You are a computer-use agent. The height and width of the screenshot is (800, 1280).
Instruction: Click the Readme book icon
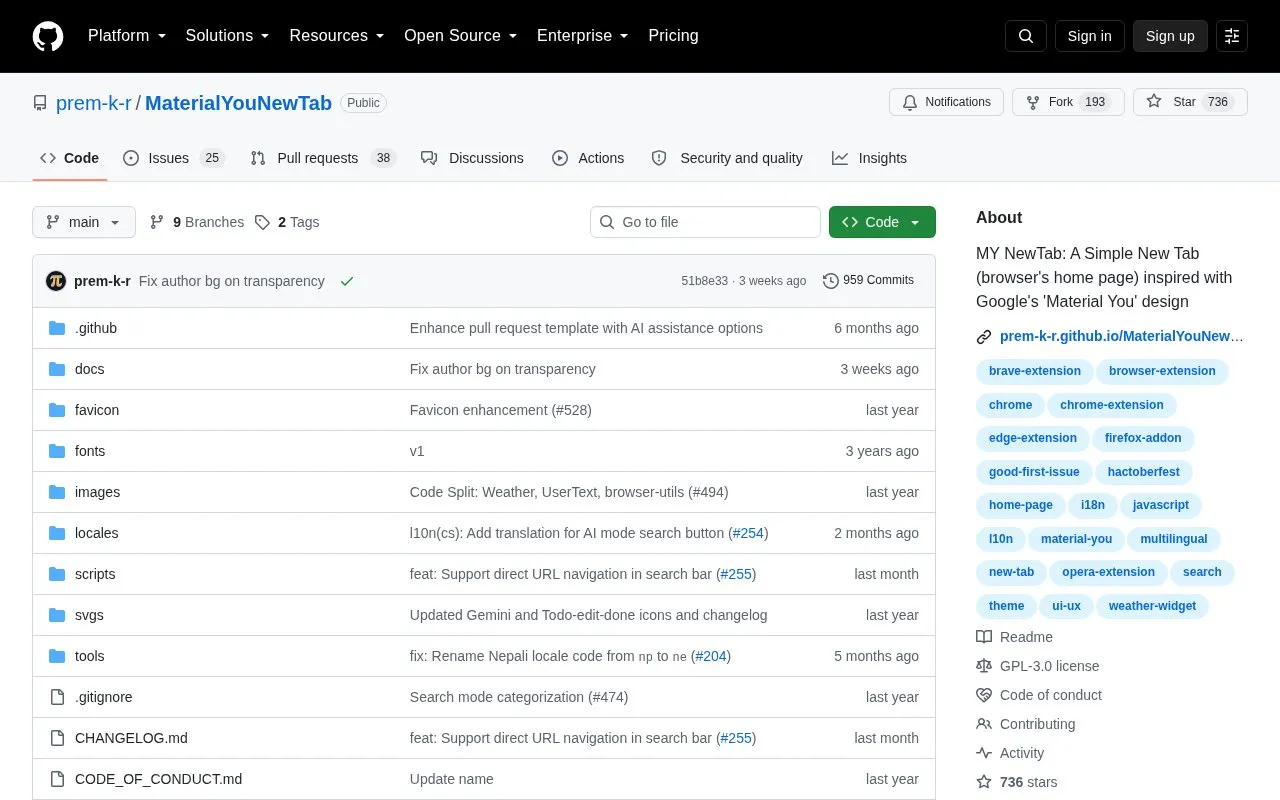click(x=984, y=637)
